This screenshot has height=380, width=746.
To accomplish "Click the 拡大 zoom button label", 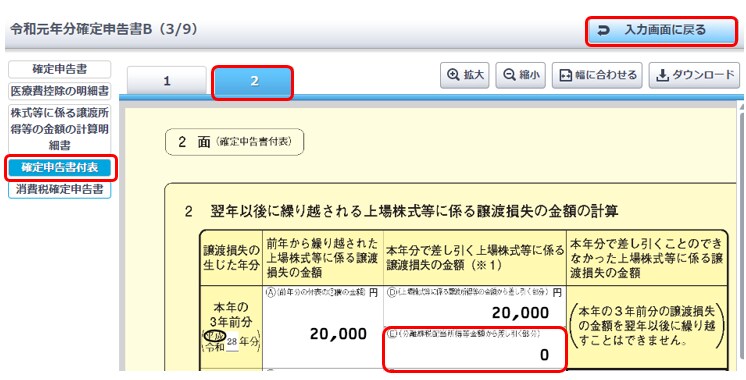I will [473, 75].
